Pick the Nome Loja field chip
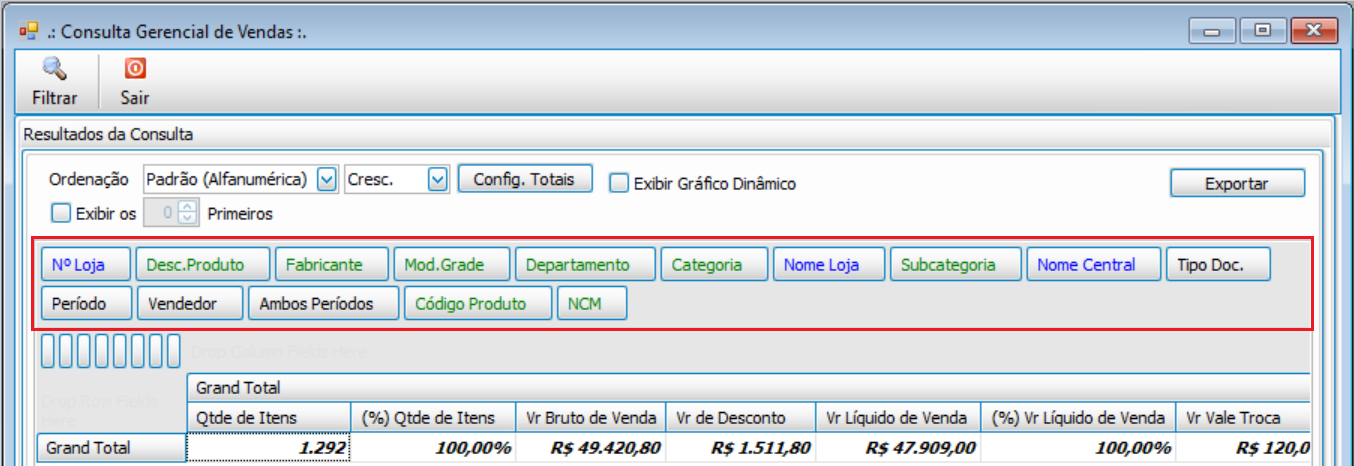Screen dimensions: 1354x466 pyautogui.click(x=829, y=265)
